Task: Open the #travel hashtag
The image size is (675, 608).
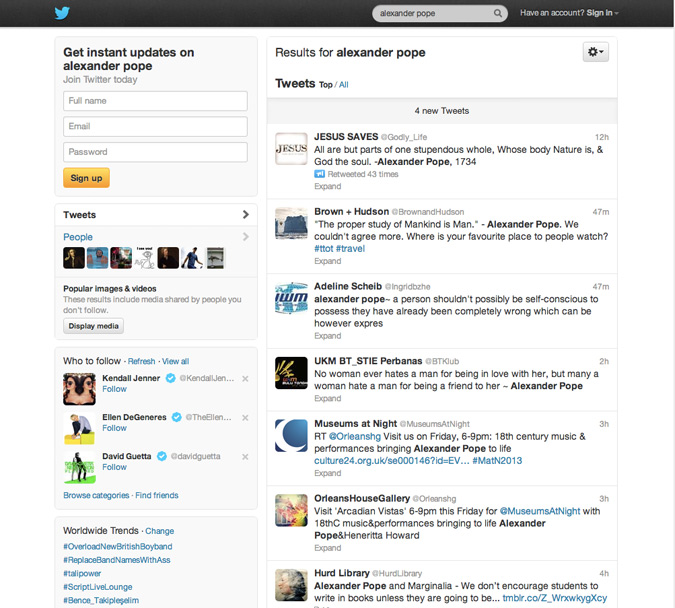Action: pos(350,248)
